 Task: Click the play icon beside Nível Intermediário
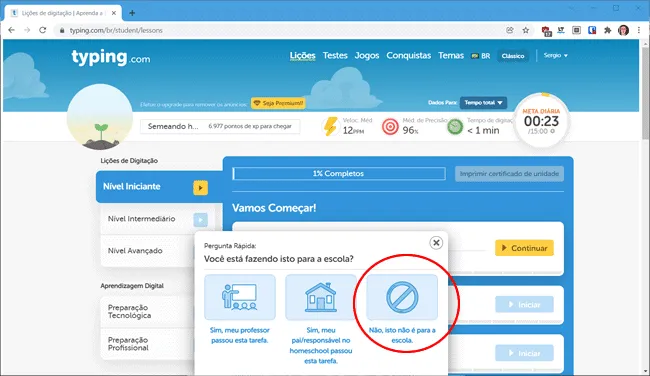coord(200,220)
